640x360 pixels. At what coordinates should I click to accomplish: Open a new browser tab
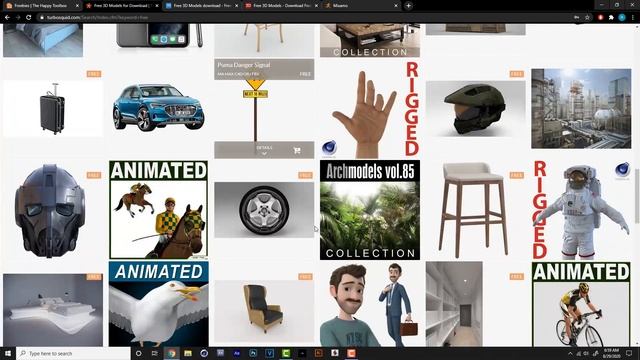(x=408, y=6)
